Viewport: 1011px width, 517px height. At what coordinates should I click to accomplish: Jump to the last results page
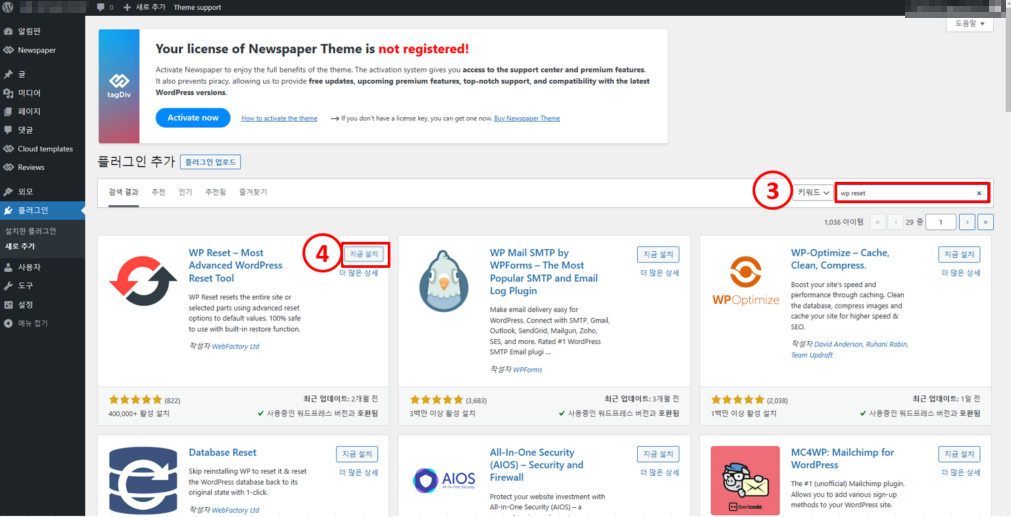986,222
